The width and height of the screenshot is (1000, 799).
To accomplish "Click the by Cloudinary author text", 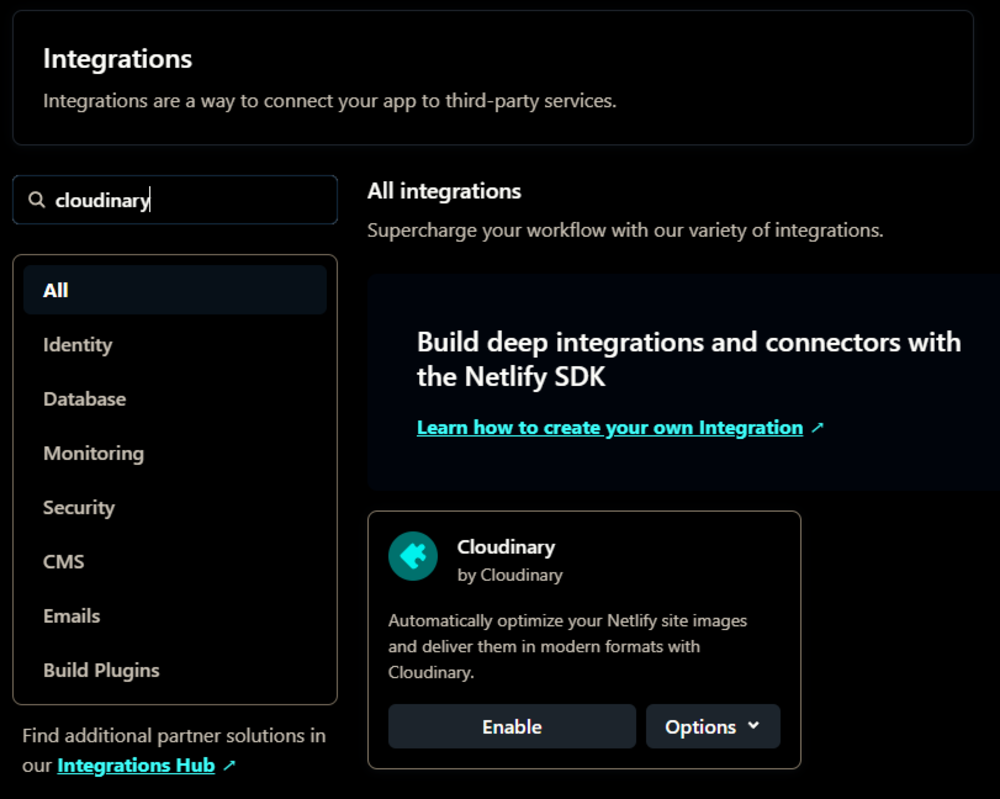I will point(509,575).
